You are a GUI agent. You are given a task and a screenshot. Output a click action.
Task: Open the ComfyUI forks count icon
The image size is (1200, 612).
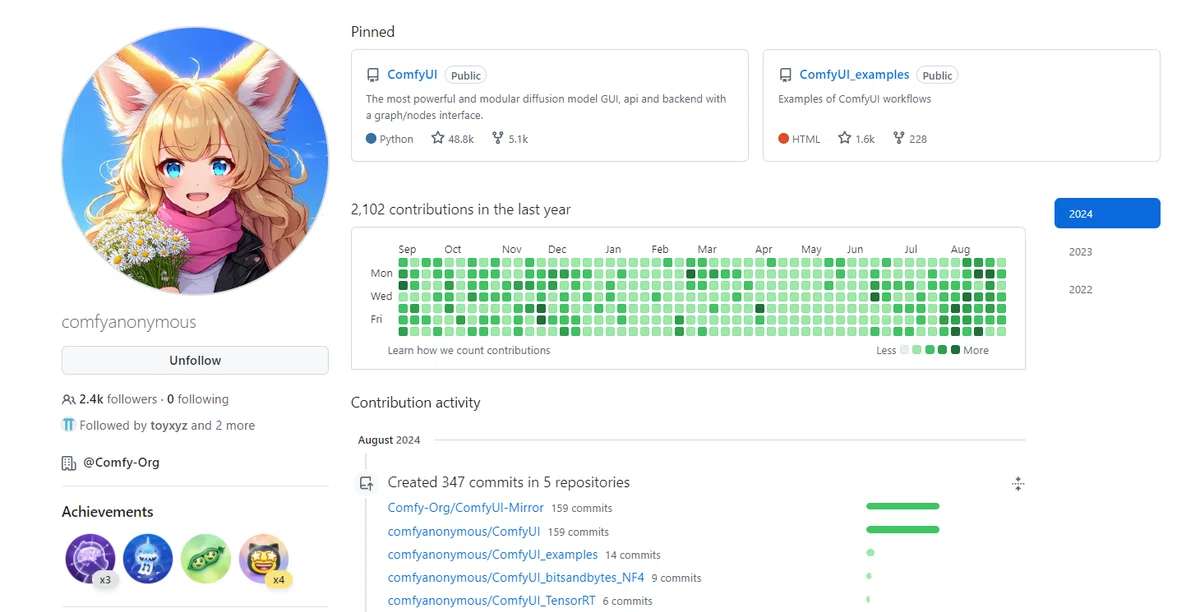pos(497,139)
